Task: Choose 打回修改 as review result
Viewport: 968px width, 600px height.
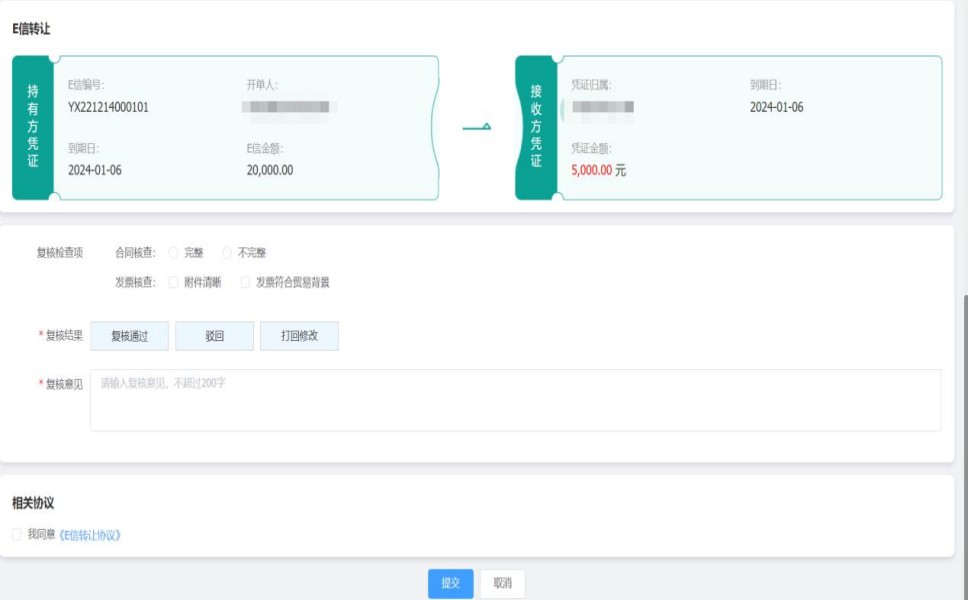Action: click(299, 336)
